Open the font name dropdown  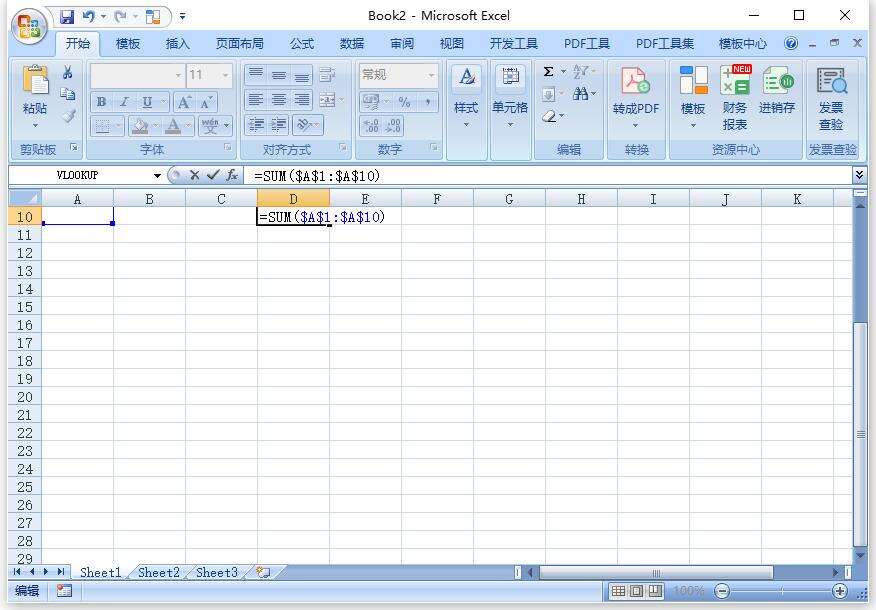(178, 74)
